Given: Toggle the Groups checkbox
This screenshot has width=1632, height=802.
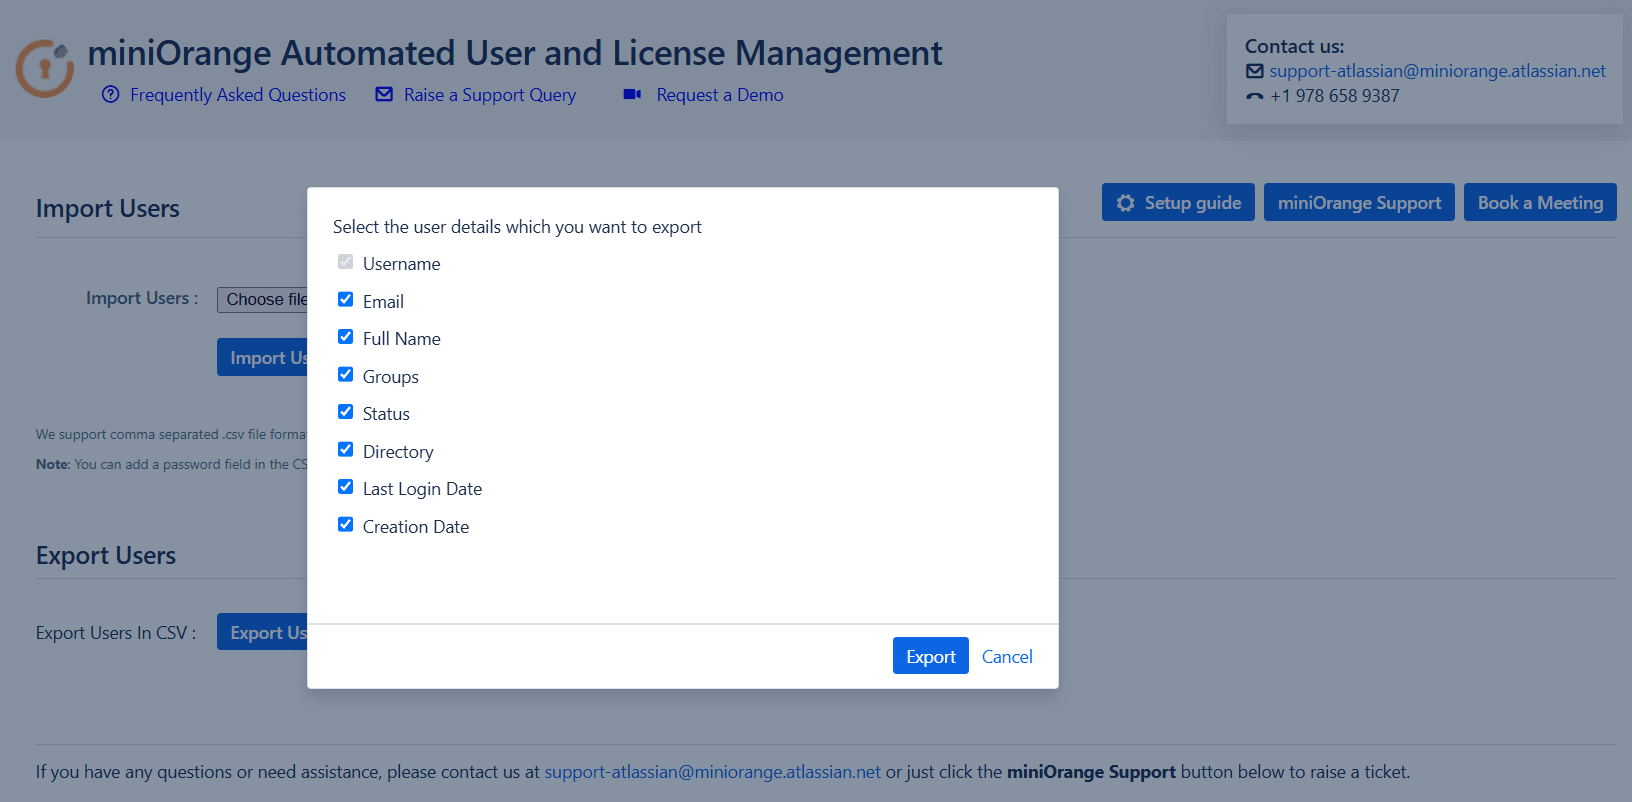Looking at the screenshot, I should pos(346,375).
